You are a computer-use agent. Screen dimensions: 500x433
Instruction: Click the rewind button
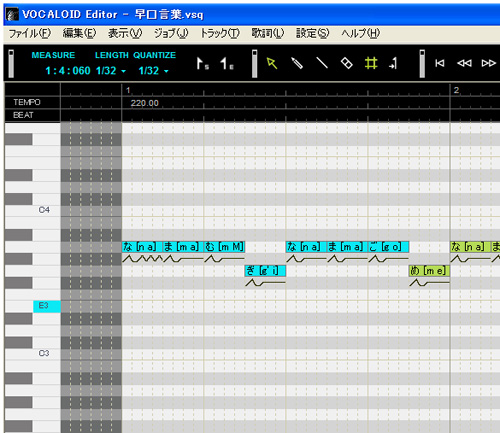tap(464, 63)
